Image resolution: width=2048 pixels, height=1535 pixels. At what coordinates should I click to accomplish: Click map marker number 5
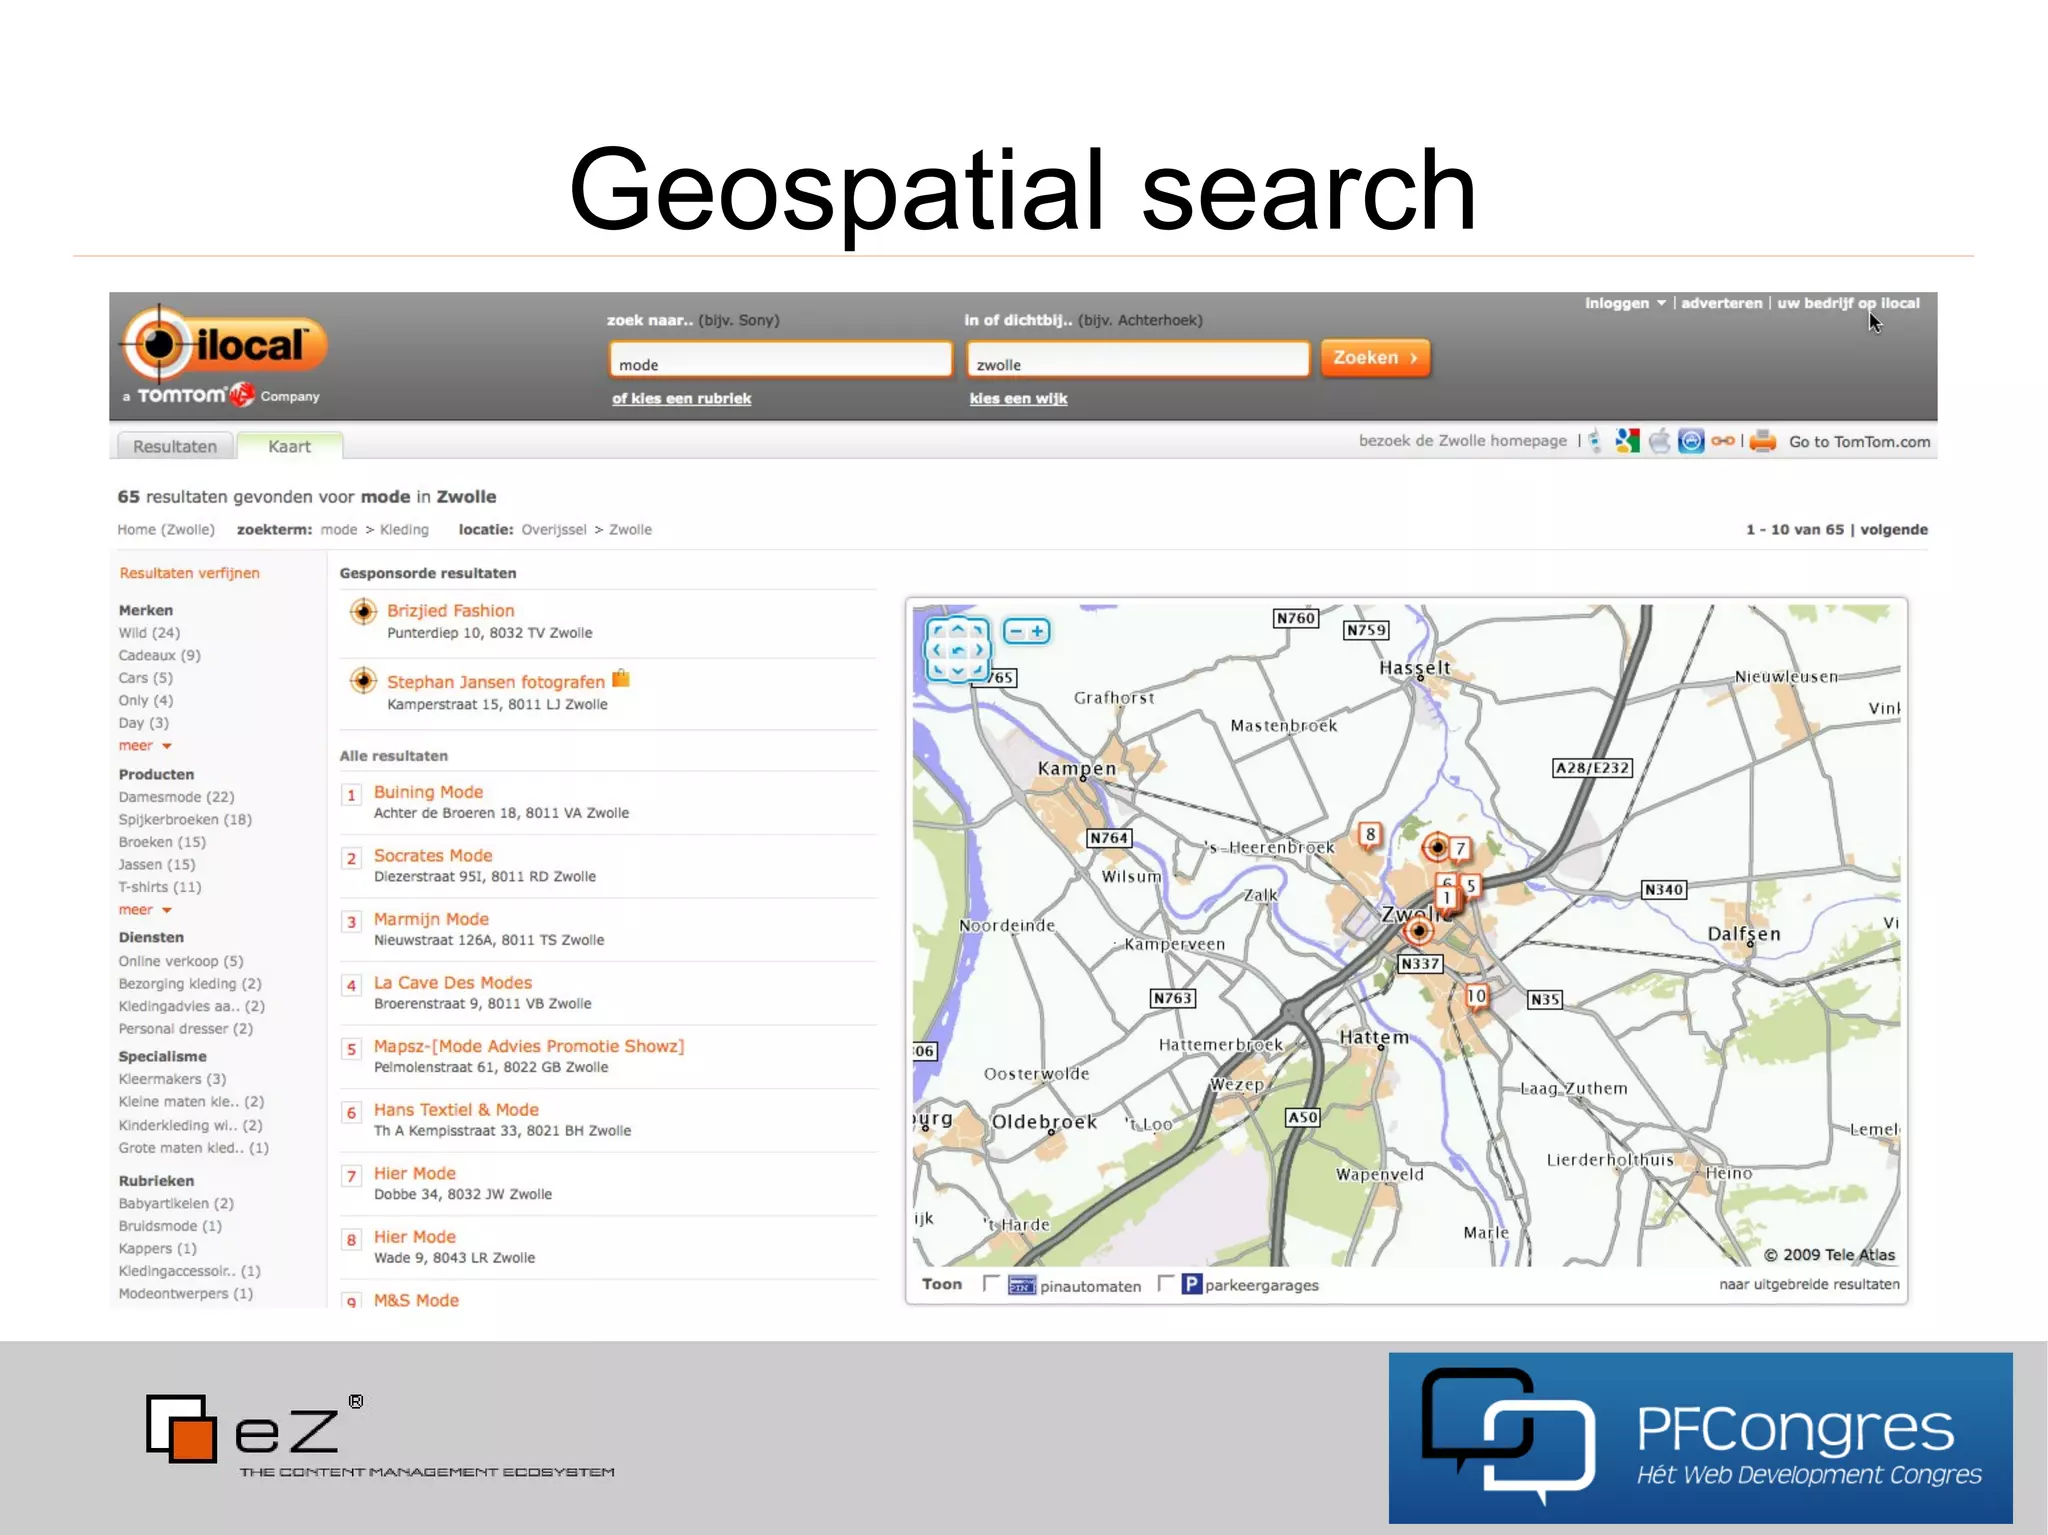[x=1470, y=886]
